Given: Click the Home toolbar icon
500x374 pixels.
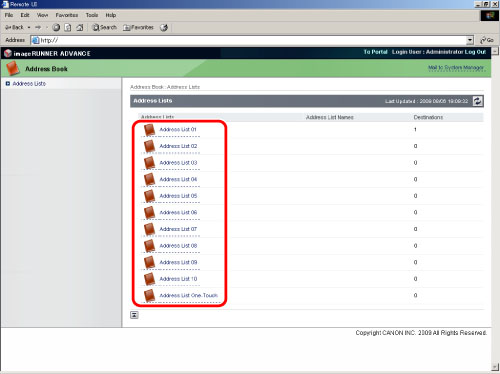Looking at the screenshot, I should tap(80, 27).
